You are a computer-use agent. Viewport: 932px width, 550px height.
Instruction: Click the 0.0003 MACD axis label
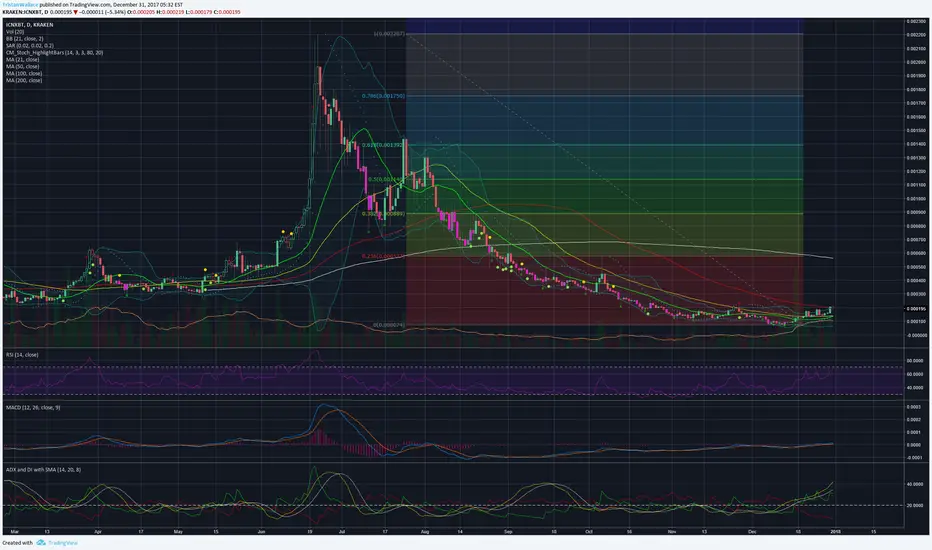tap(914, 407)
